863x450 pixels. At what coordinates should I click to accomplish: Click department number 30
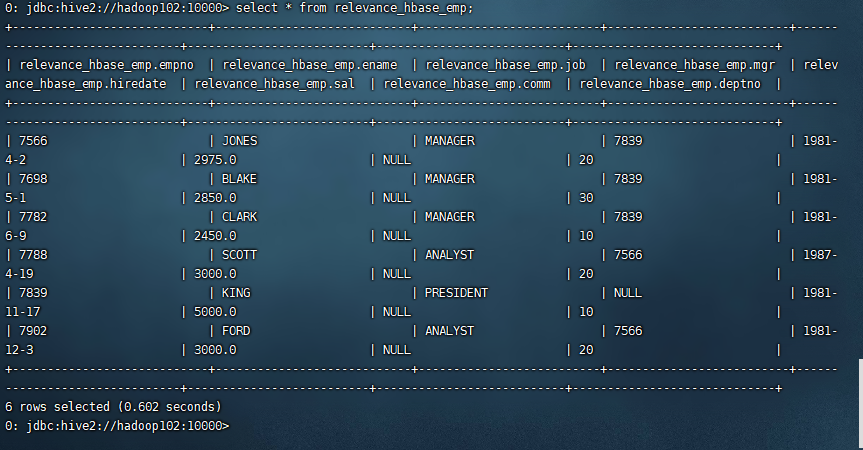point(586,198)
